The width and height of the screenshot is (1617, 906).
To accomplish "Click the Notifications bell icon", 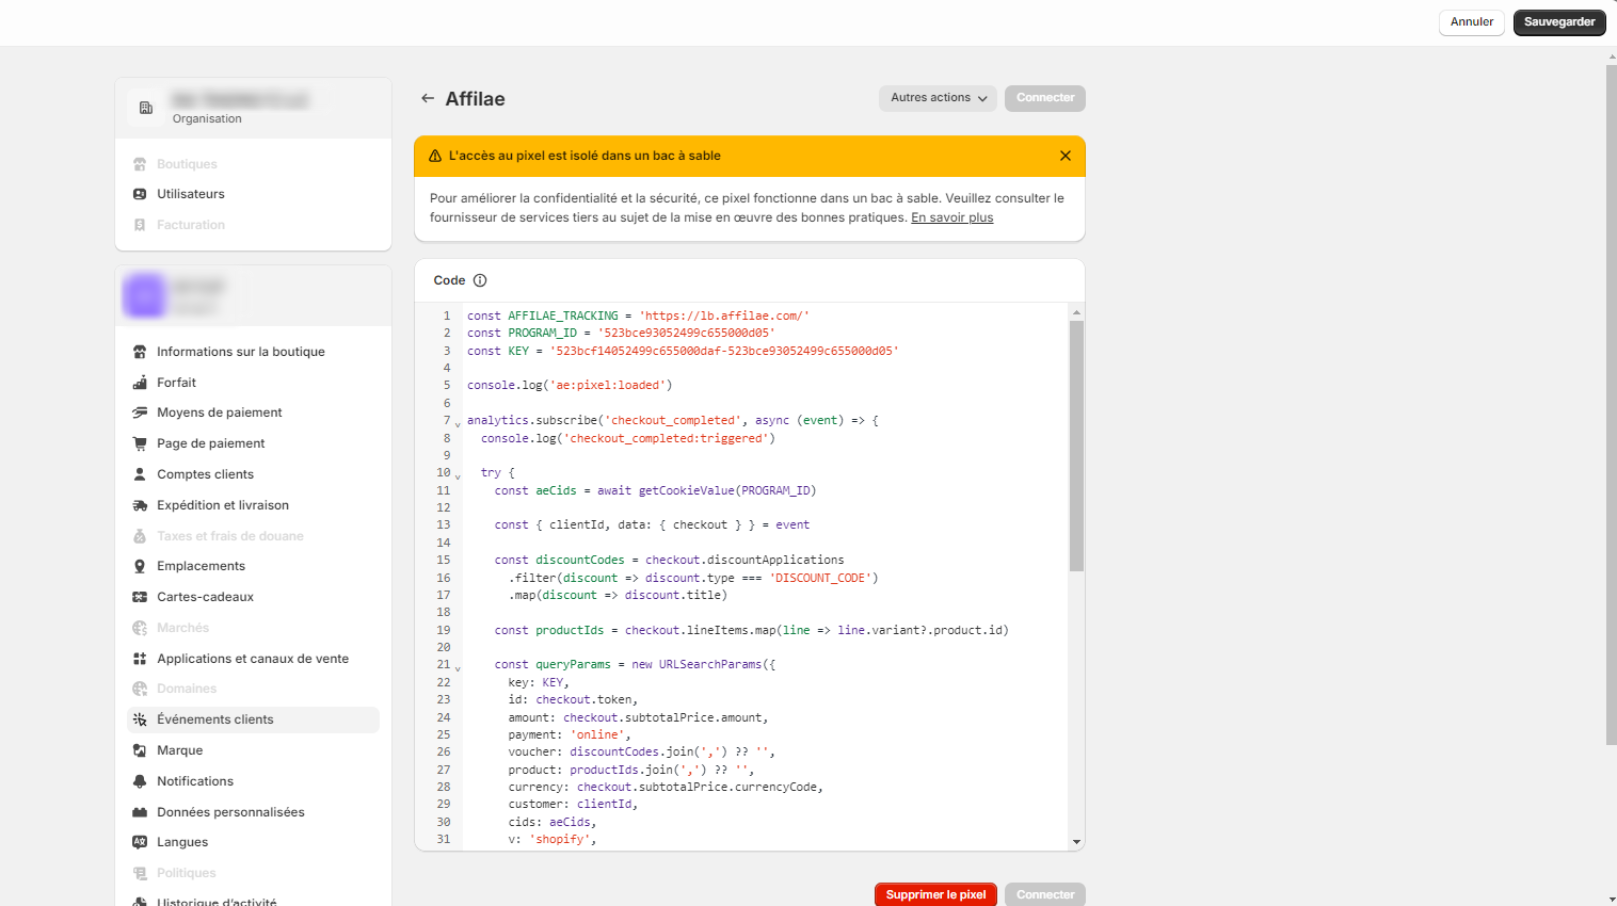I will (140, 782).
